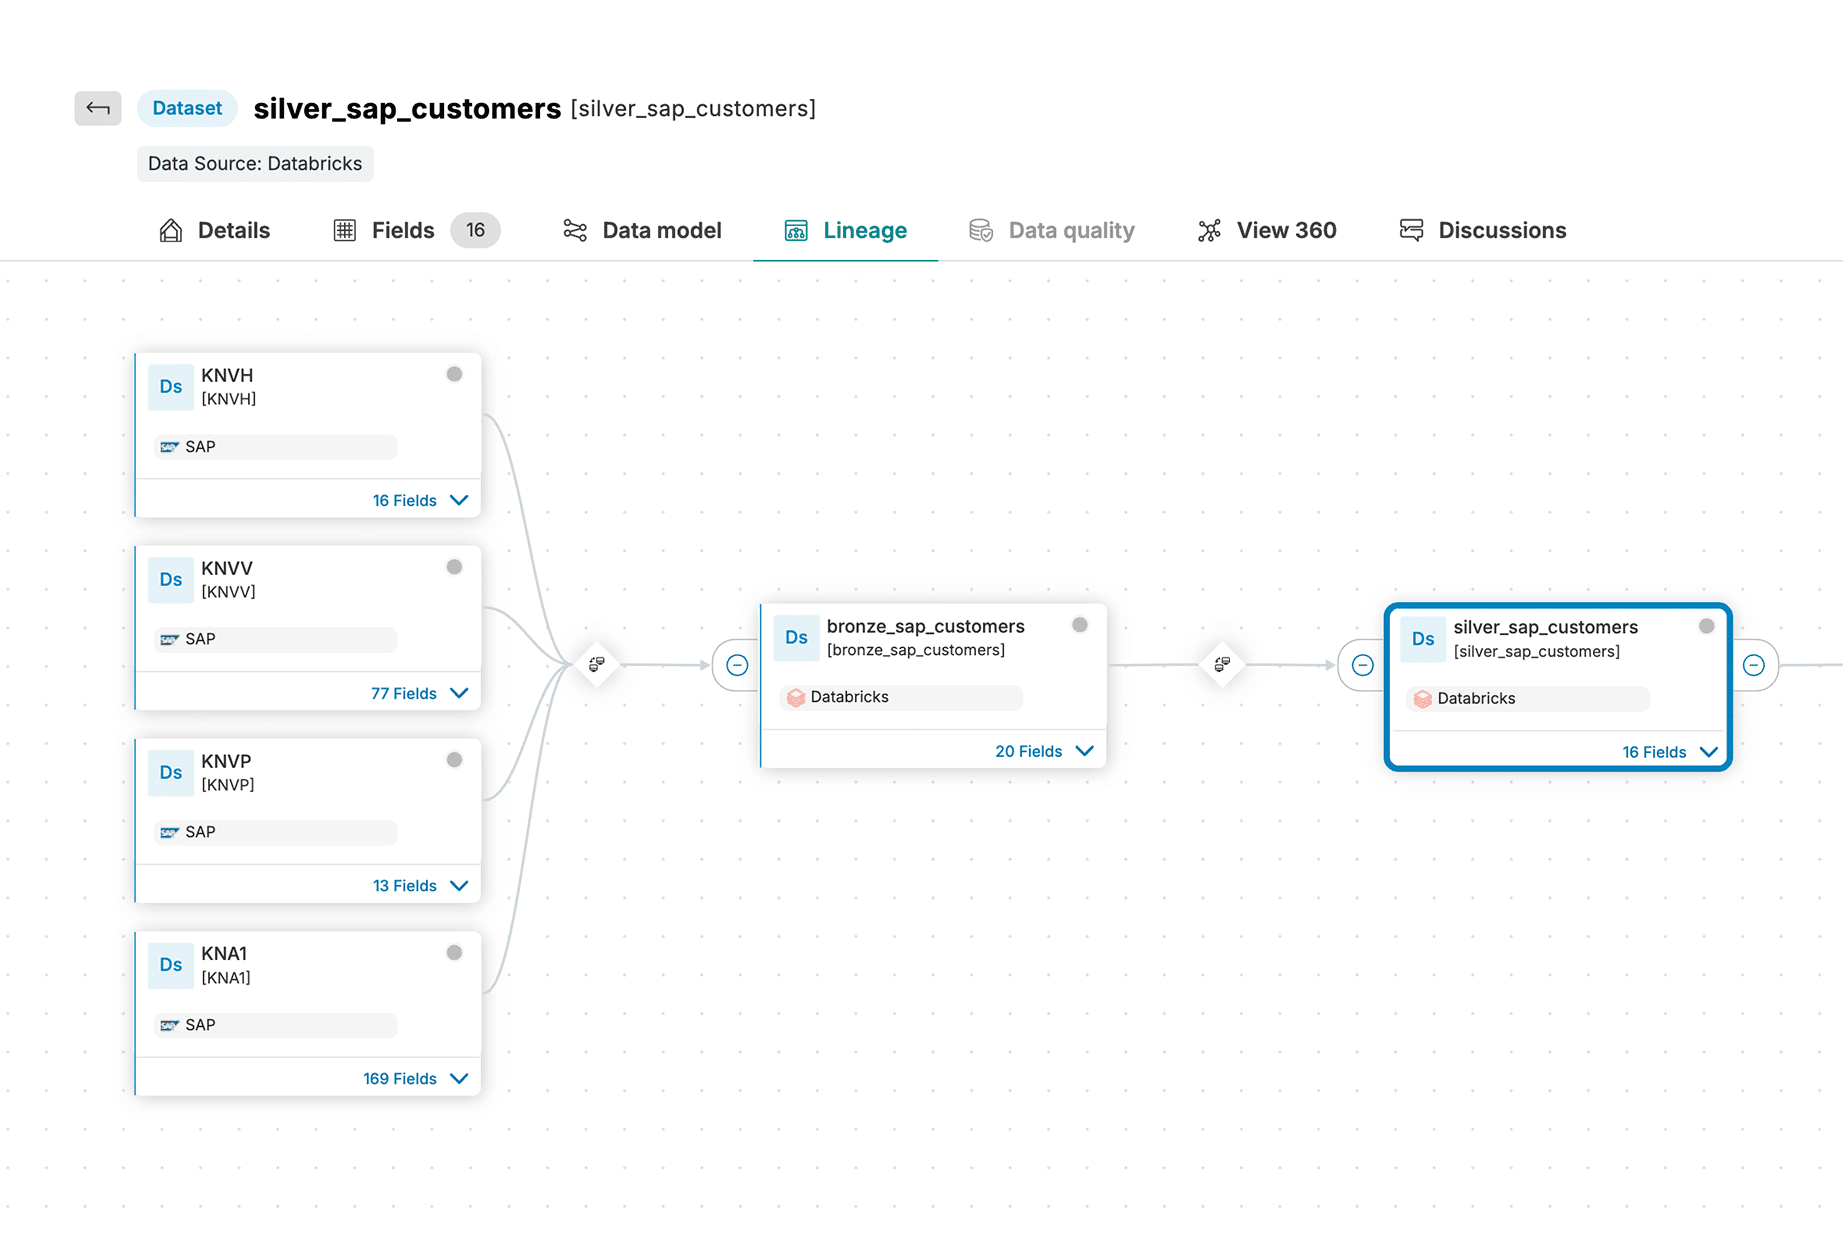1843x1237 pixels.
Task: Click Databricks logo on bronze_sap_customers node
Action: (x=796, y=697)
